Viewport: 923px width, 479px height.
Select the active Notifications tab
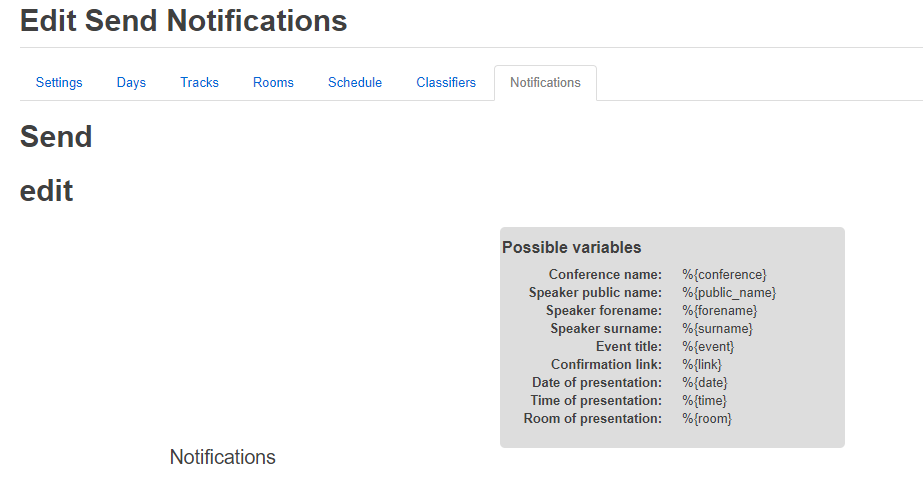click(545, 83)
